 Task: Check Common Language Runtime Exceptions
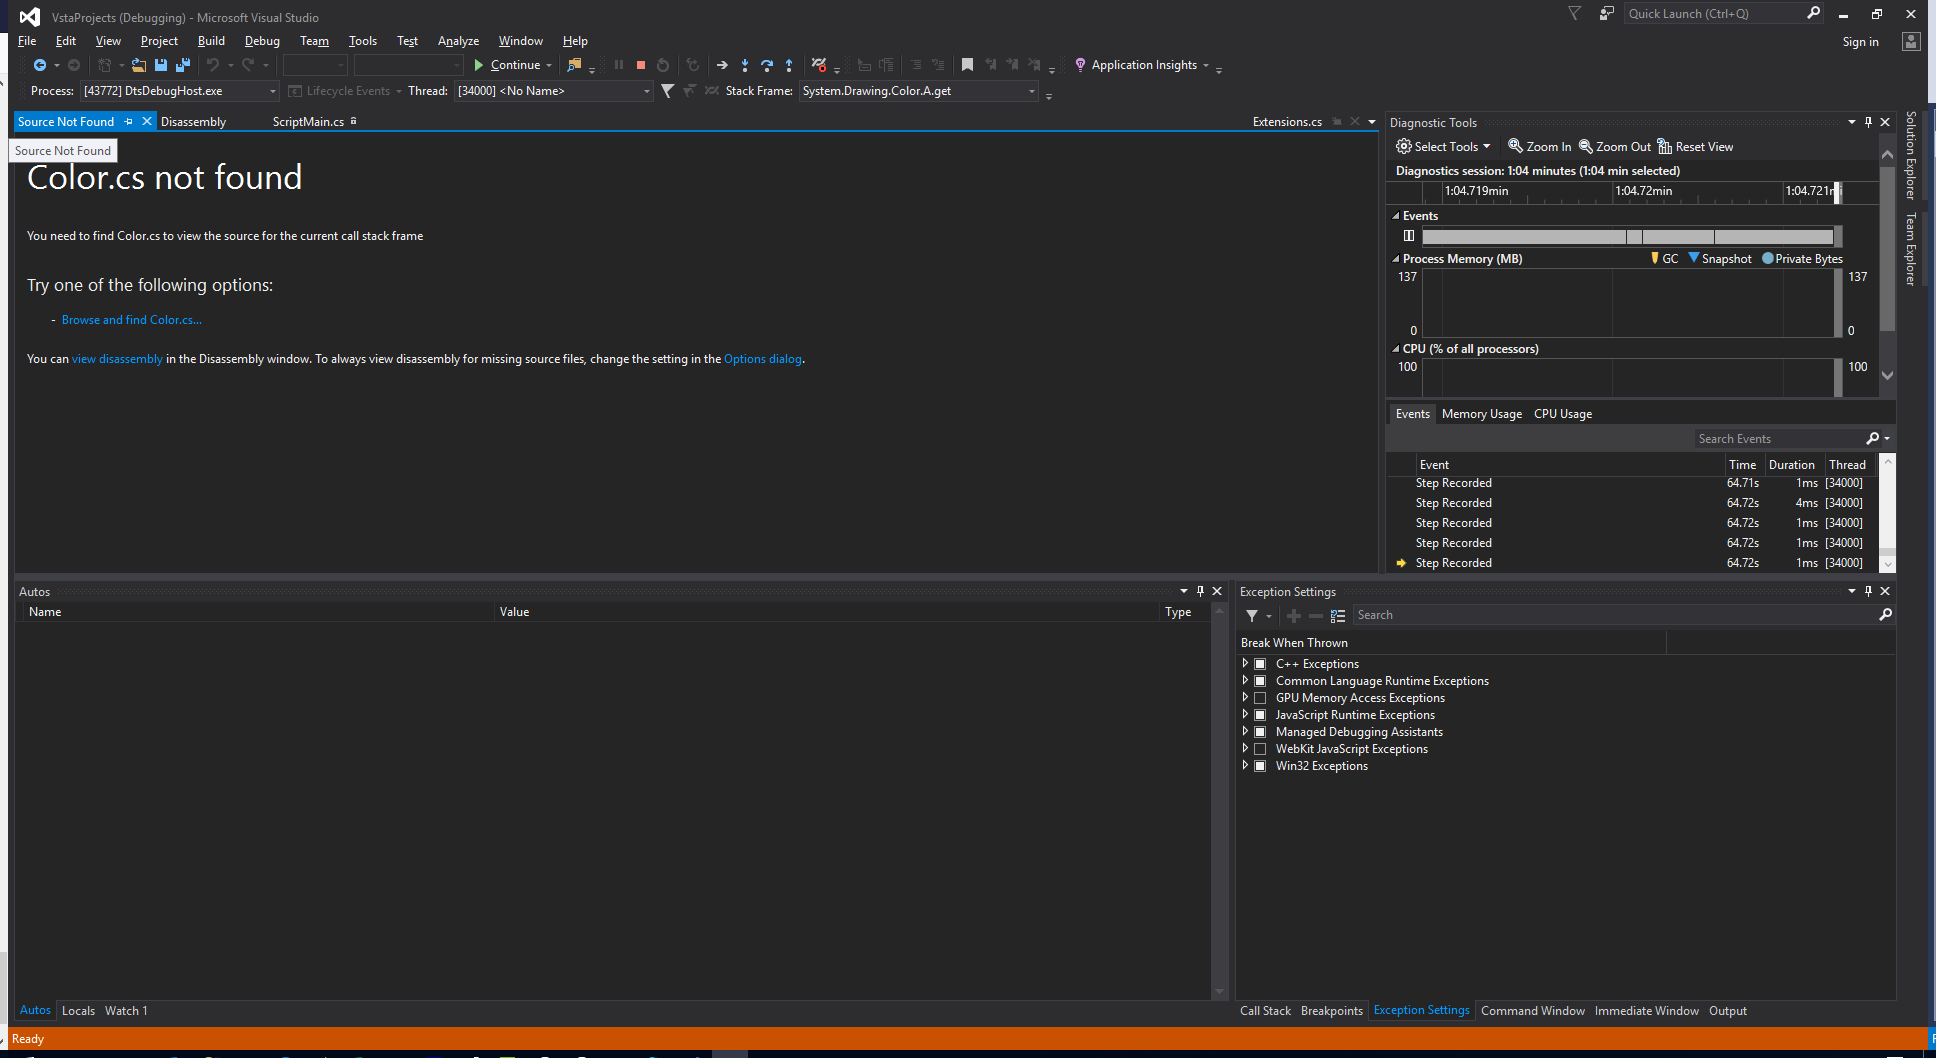click(x=1259, y=680)
